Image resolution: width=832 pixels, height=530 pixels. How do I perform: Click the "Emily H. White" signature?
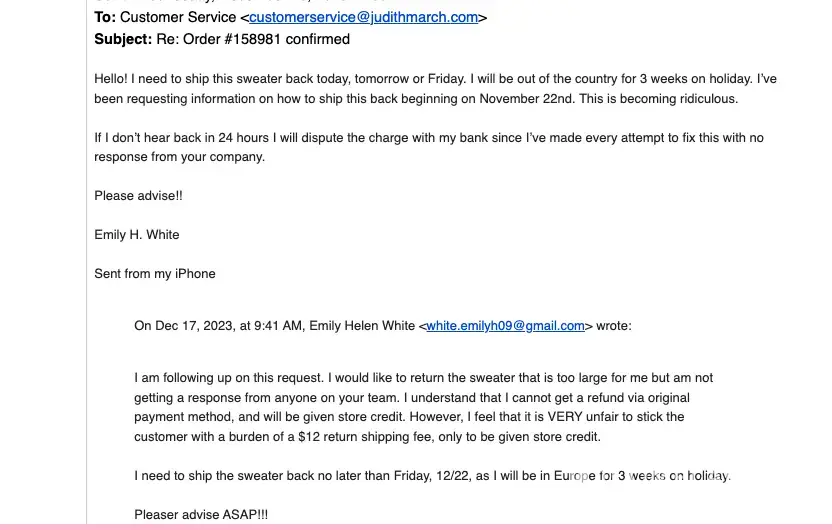point(137,234)
